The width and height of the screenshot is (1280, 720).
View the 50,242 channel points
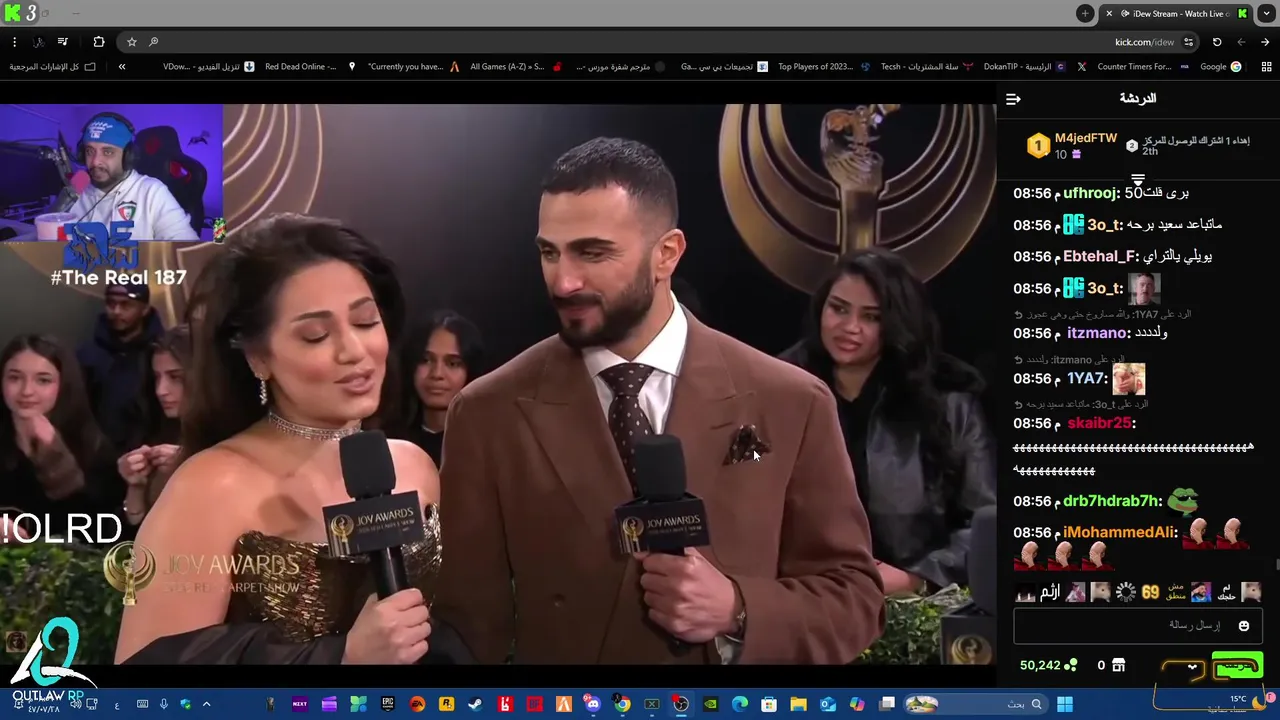(x=1048, y=665)
